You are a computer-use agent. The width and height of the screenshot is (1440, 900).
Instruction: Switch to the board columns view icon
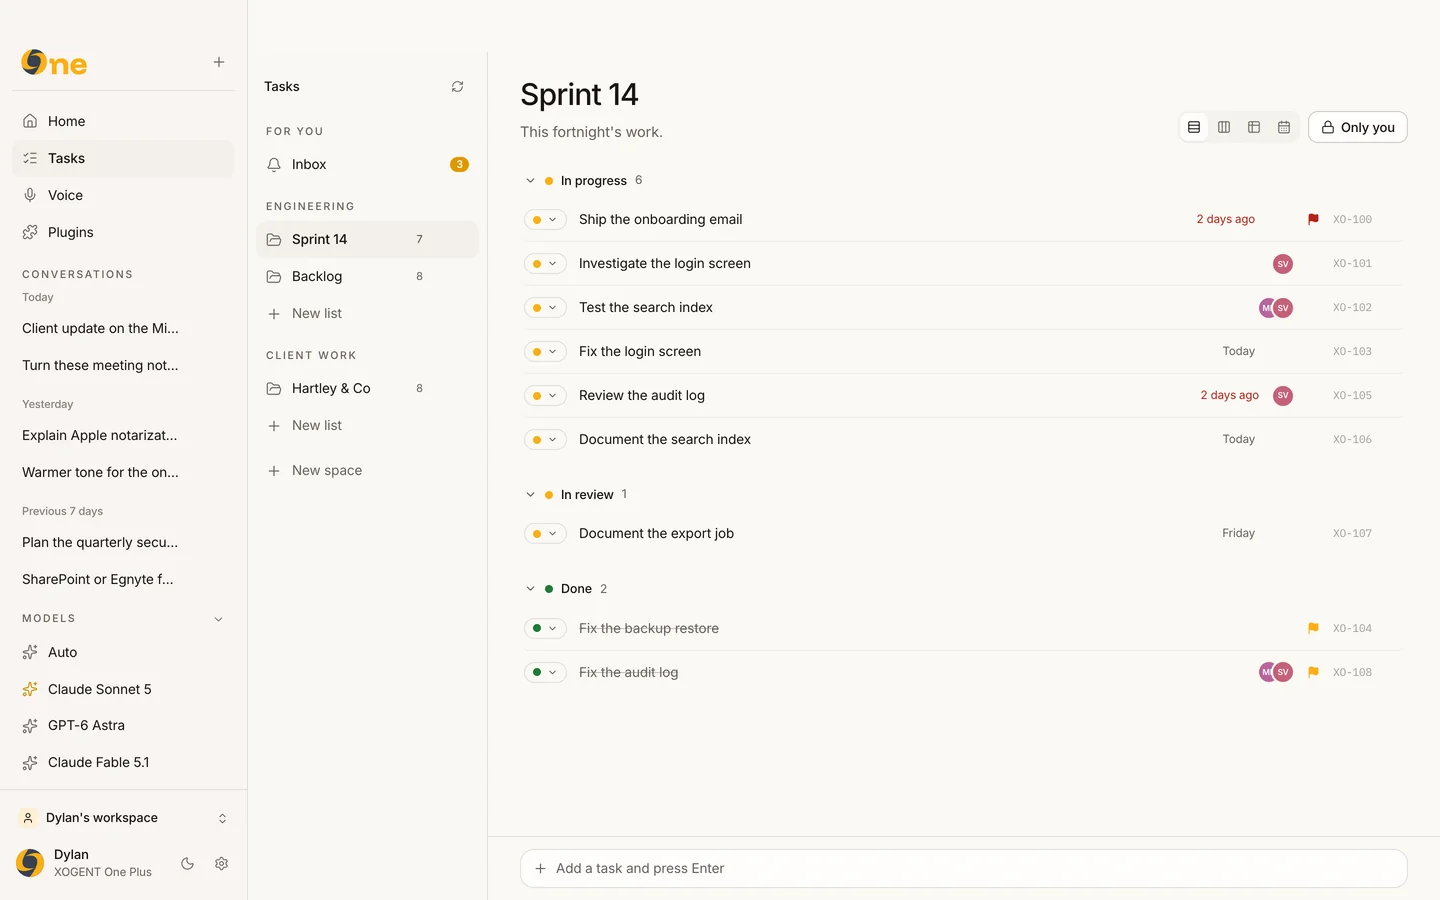click(x=1224, y=127)
